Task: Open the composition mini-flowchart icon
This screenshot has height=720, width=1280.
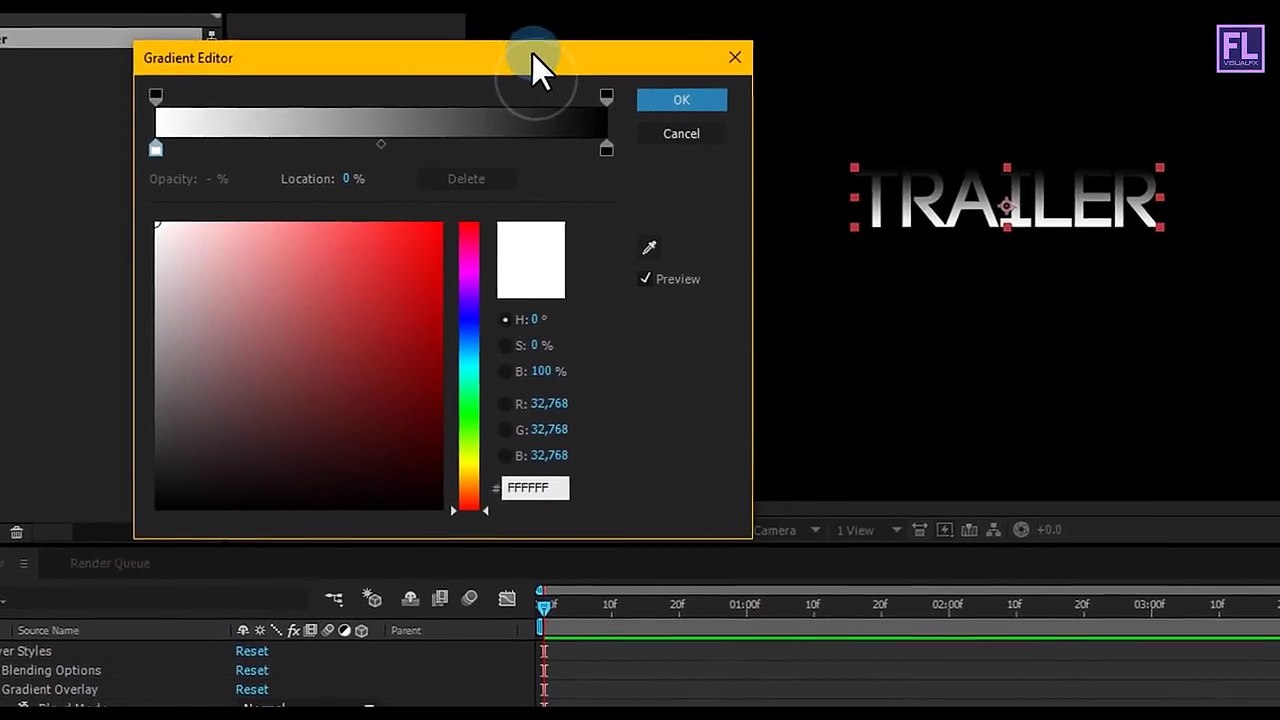Action: pyautogui.click(x=334, y=598)
